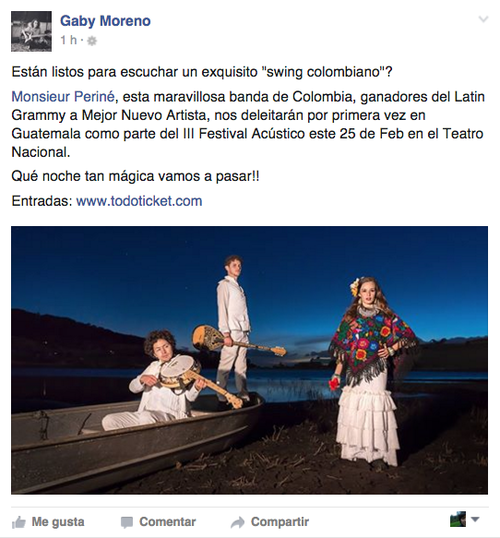Click the speech bubble Comentar icon

tap(127, 522)
